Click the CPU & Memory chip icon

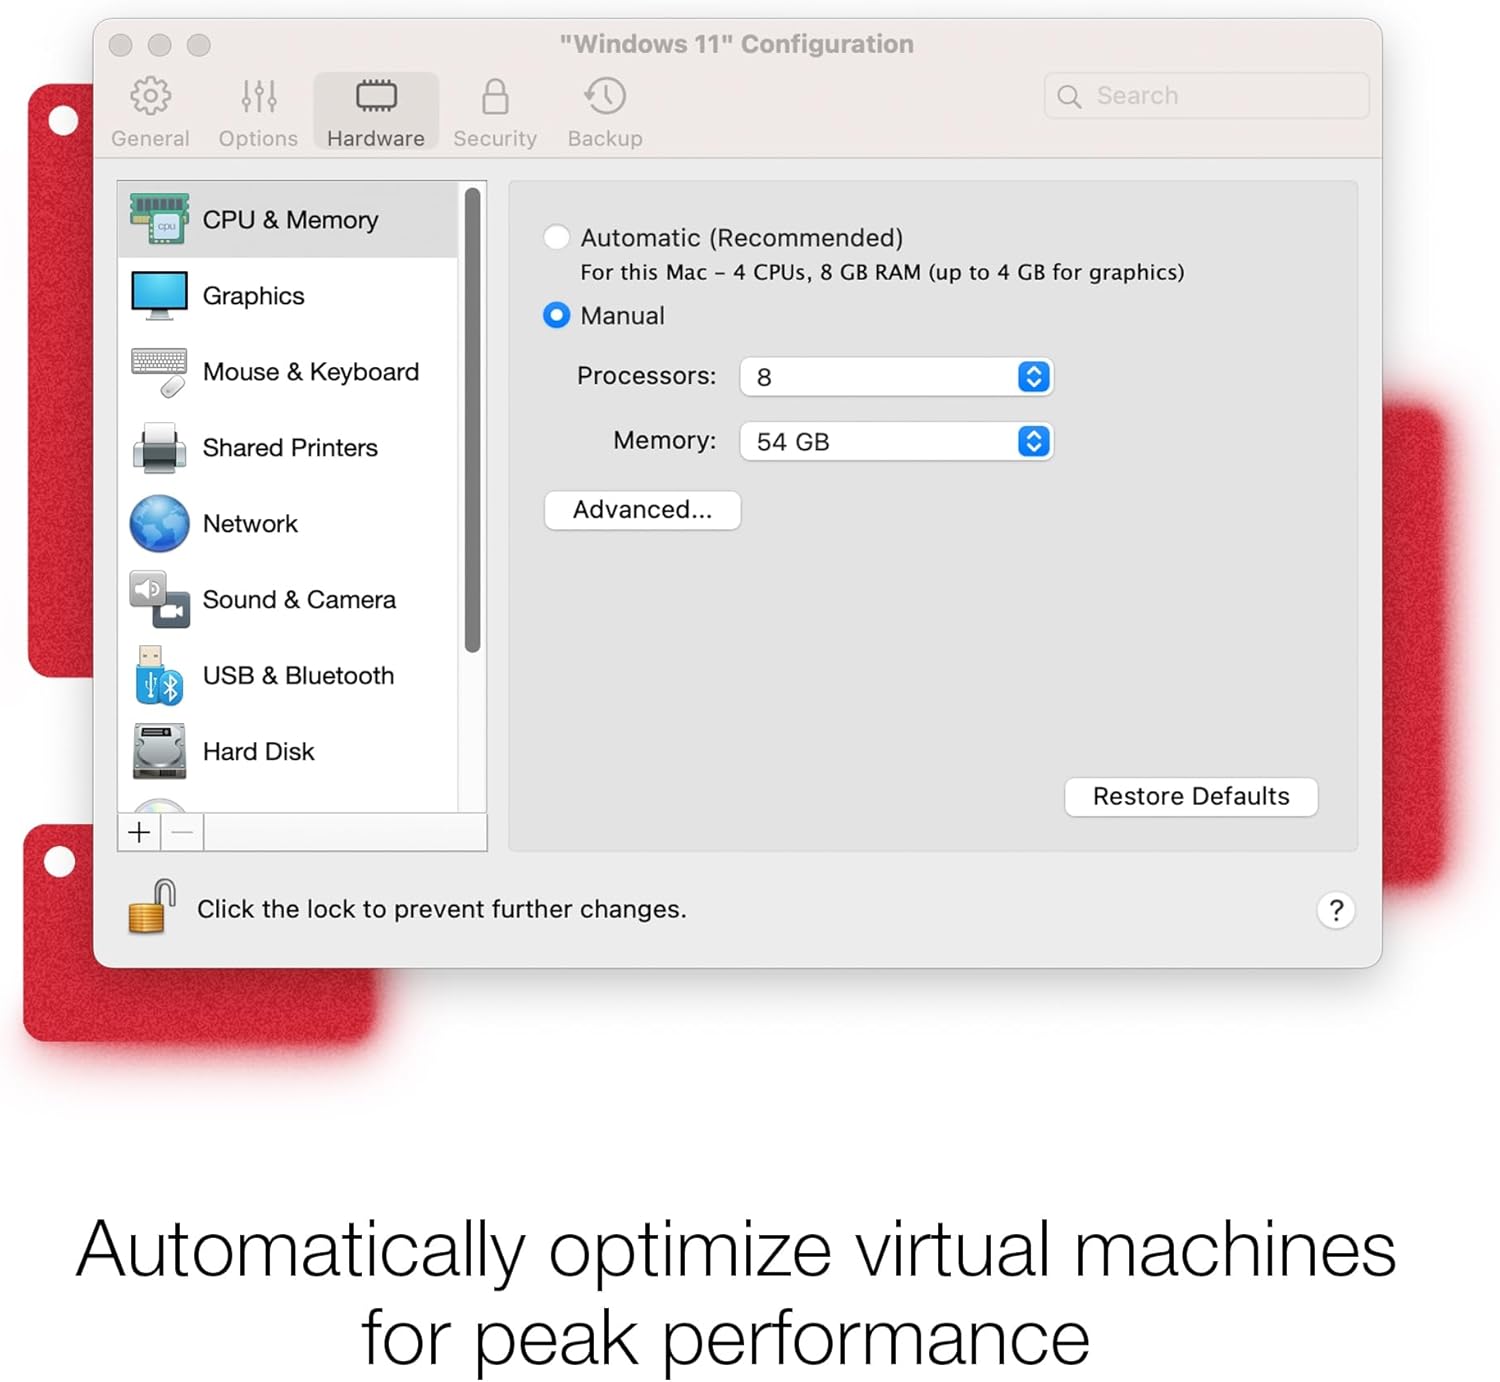159,219
